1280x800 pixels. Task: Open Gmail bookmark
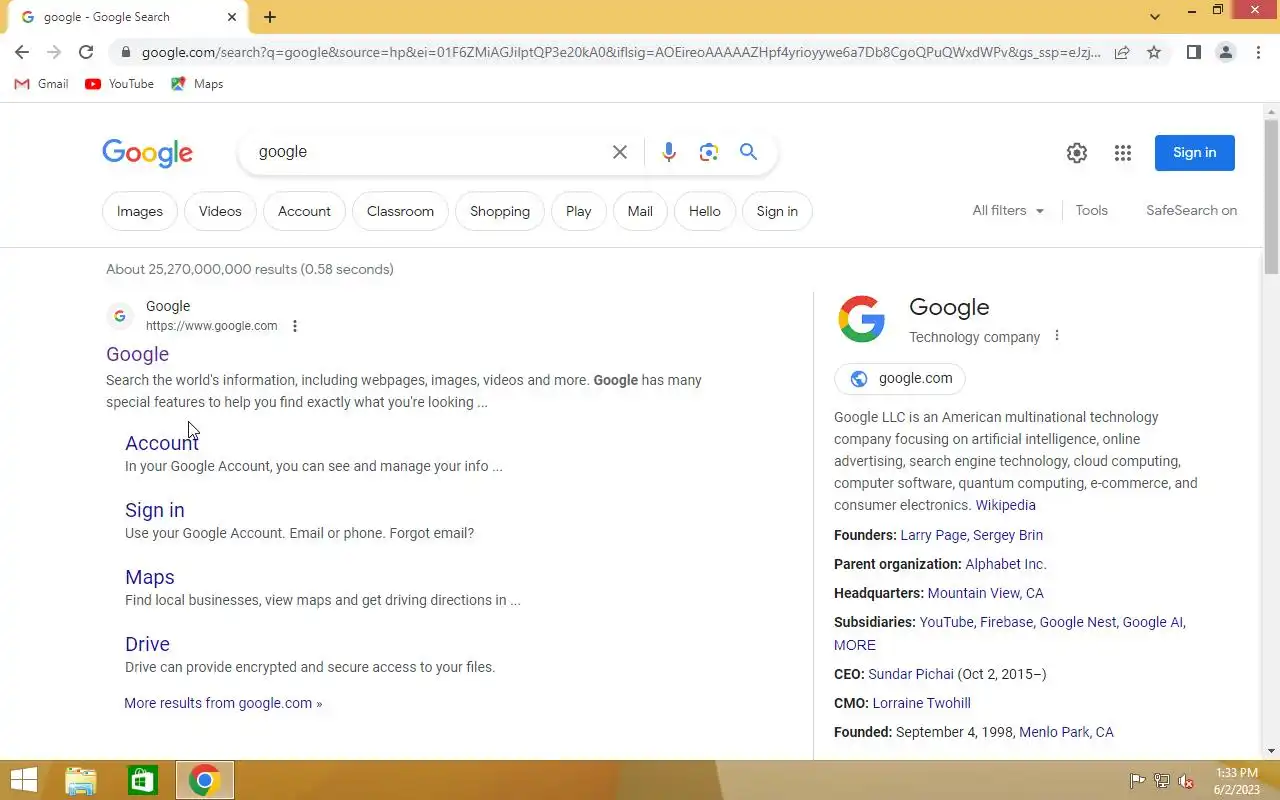(41, 84)
